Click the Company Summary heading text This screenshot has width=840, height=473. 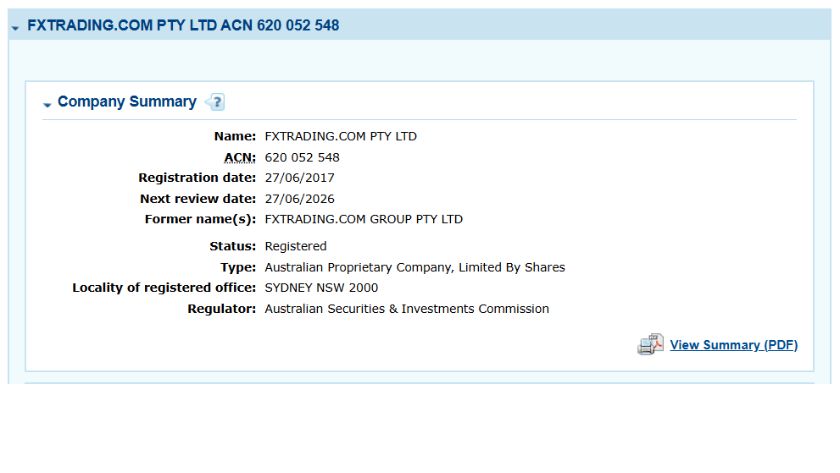point(127,102)
